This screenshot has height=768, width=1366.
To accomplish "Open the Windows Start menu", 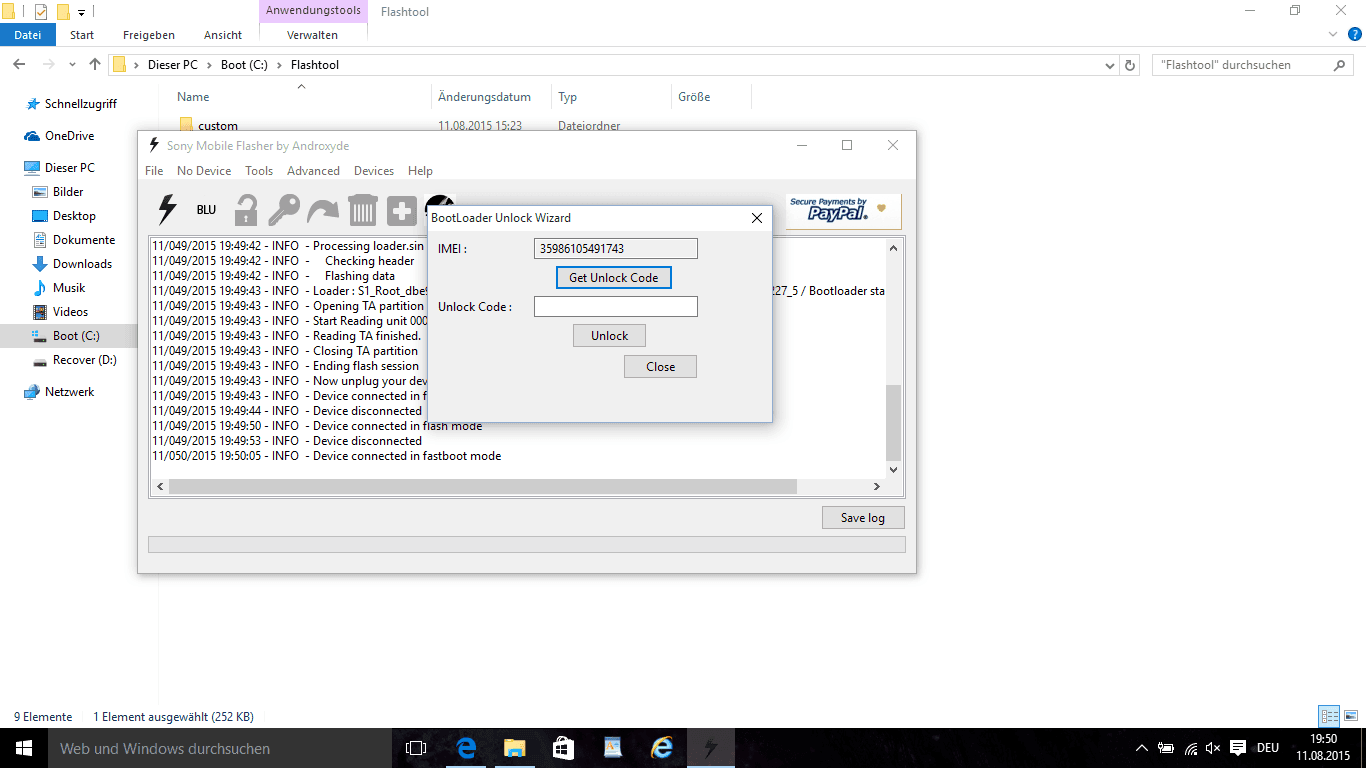I will pos(24,748).
